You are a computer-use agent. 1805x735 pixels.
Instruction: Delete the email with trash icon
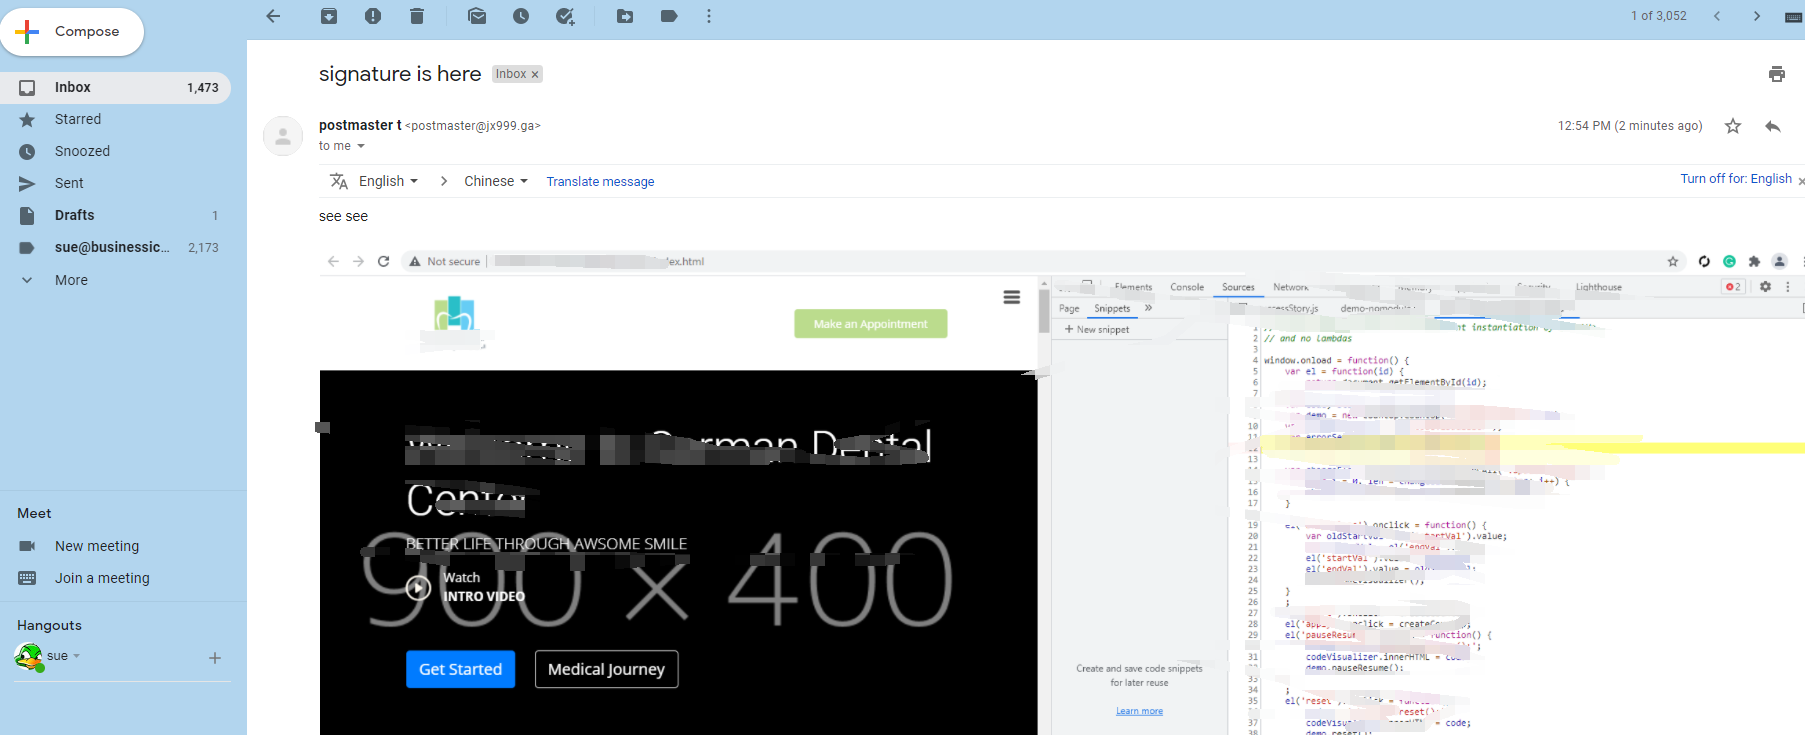[x=417, y=16]
